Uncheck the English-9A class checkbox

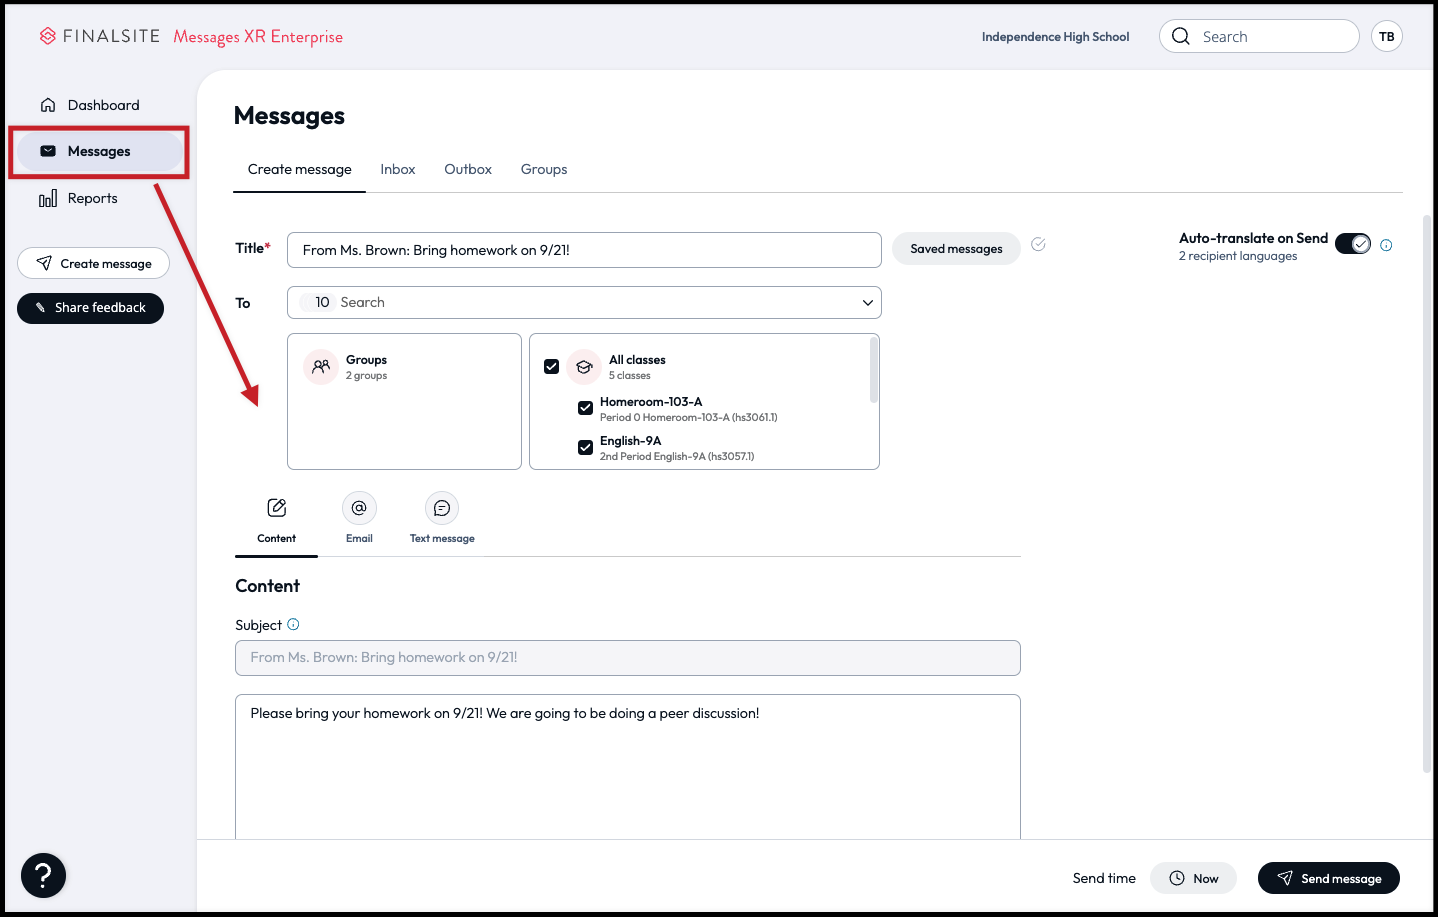585,447
